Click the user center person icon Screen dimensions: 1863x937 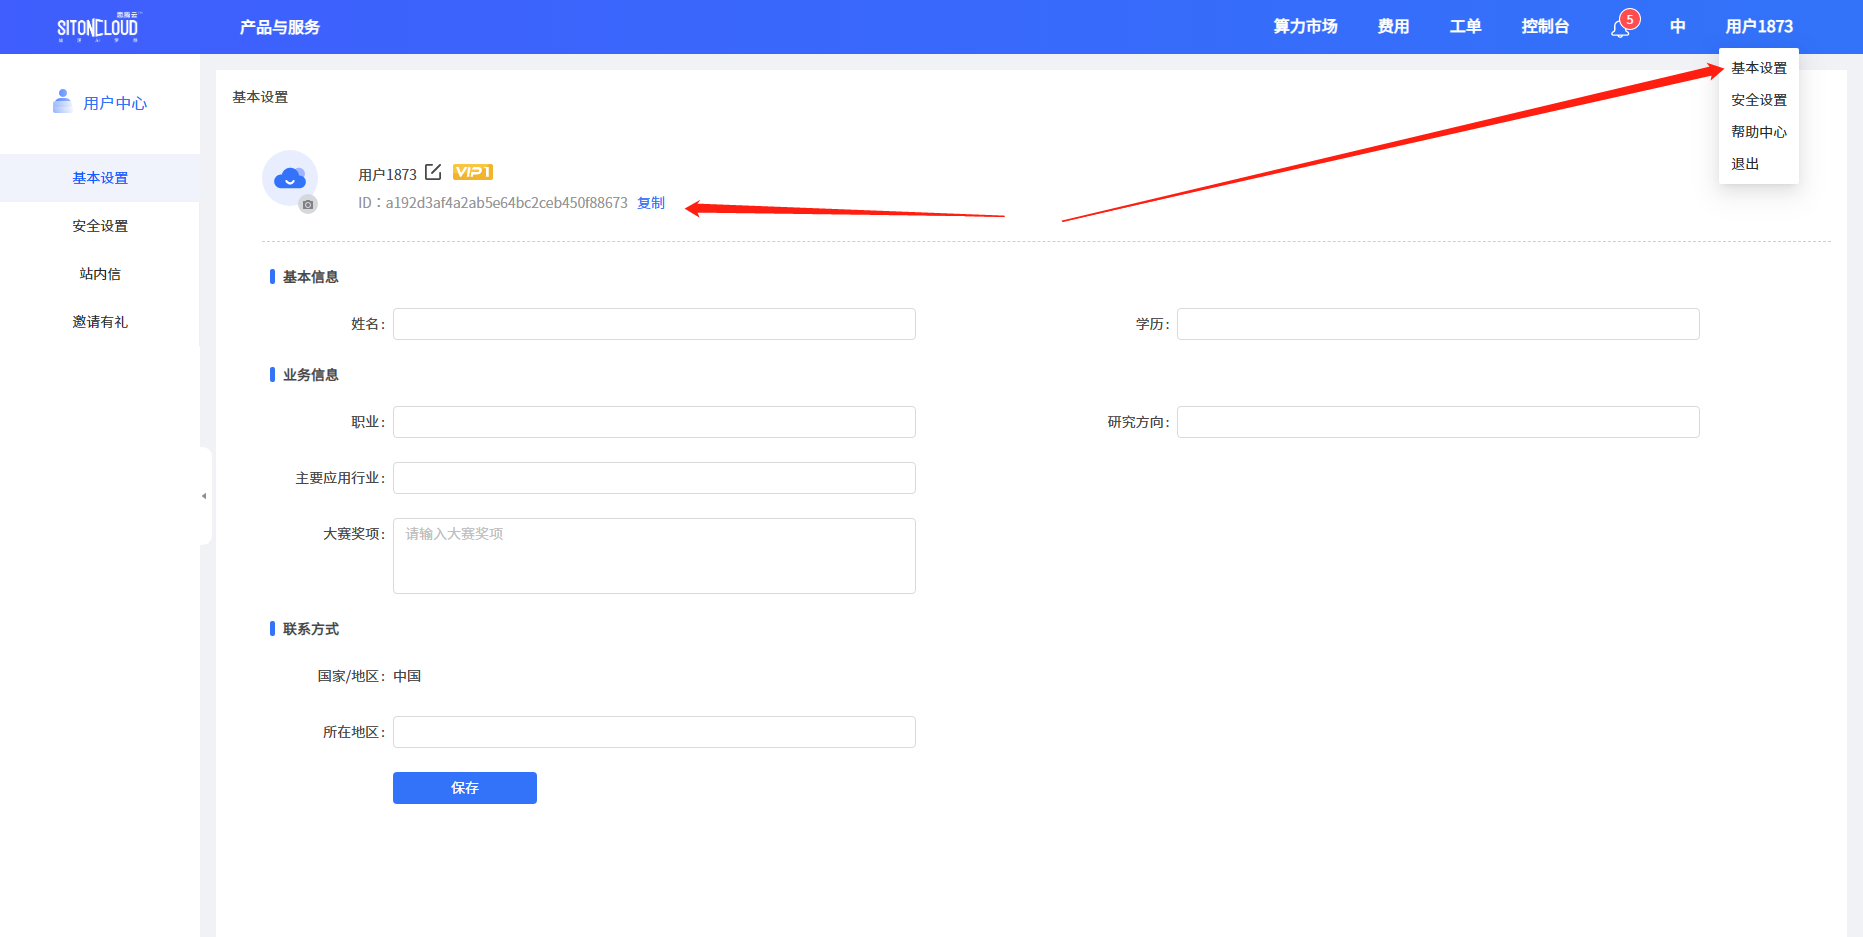[61, 101]
